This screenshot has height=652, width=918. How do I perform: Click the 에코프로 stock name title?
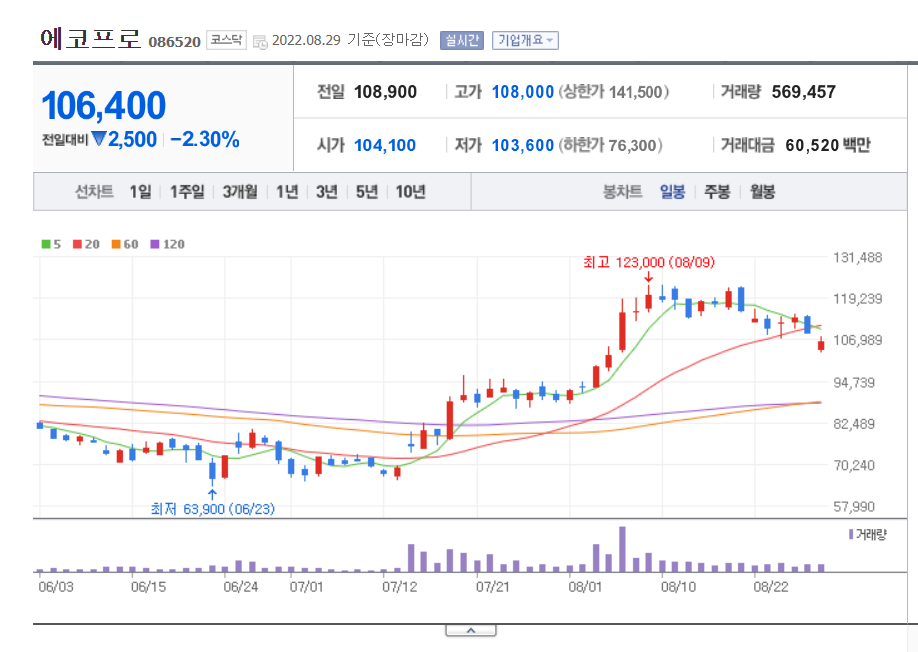tap(91, 39)
